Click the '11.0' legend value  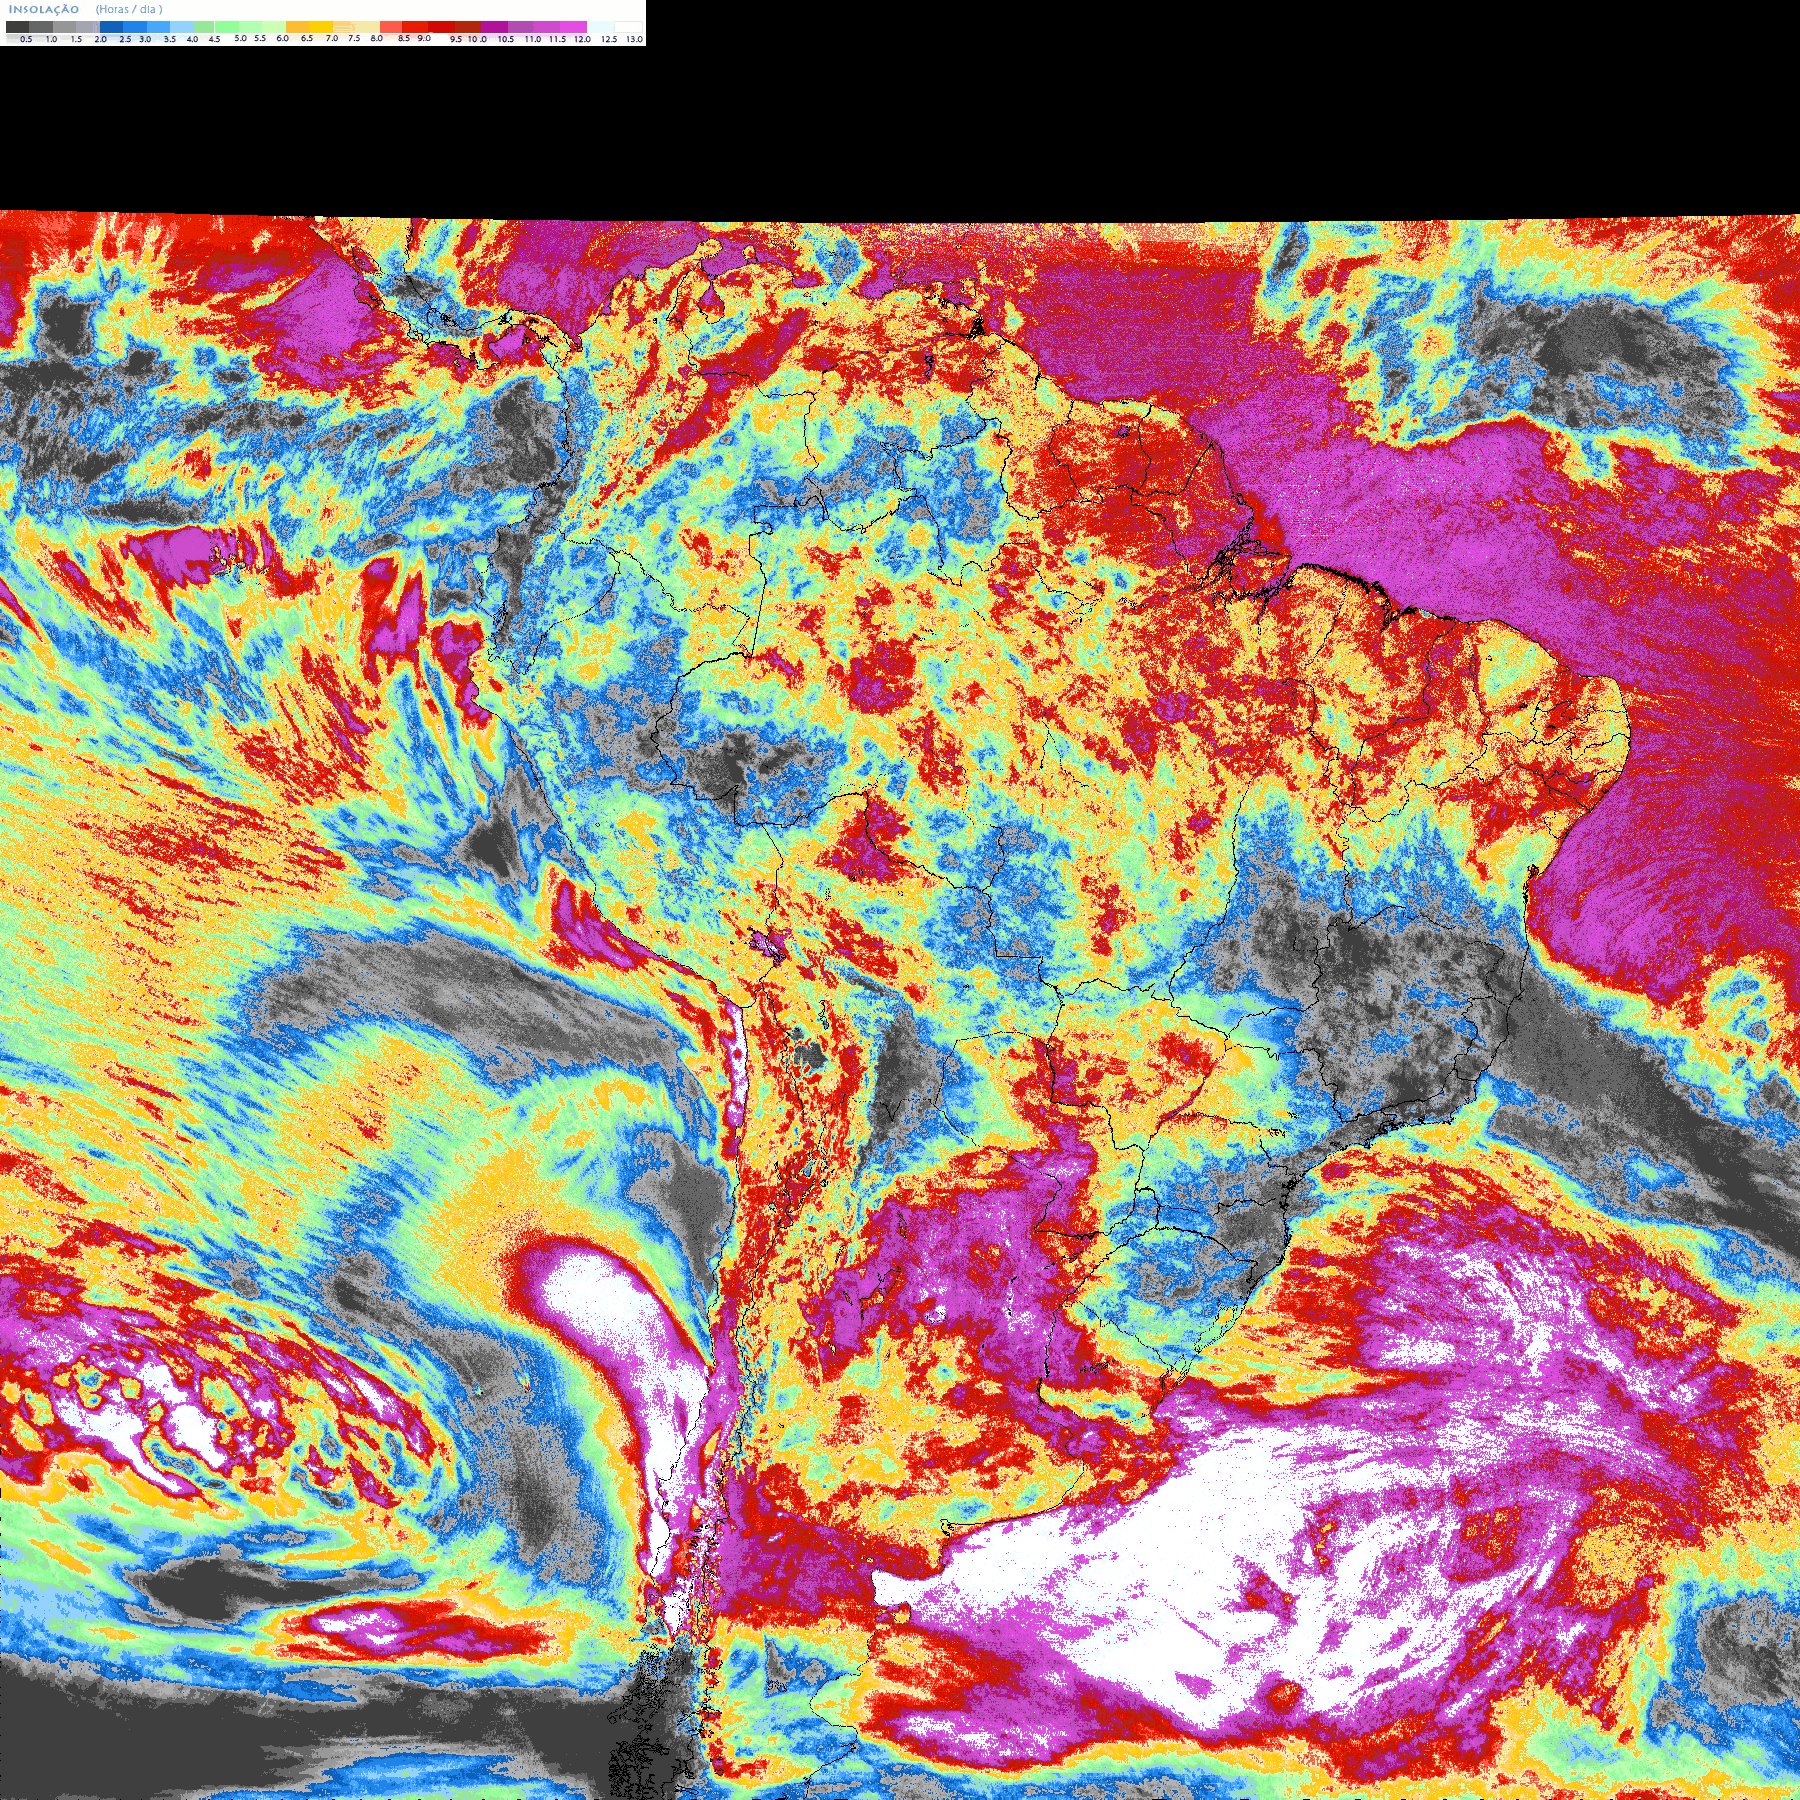[533, 39]
